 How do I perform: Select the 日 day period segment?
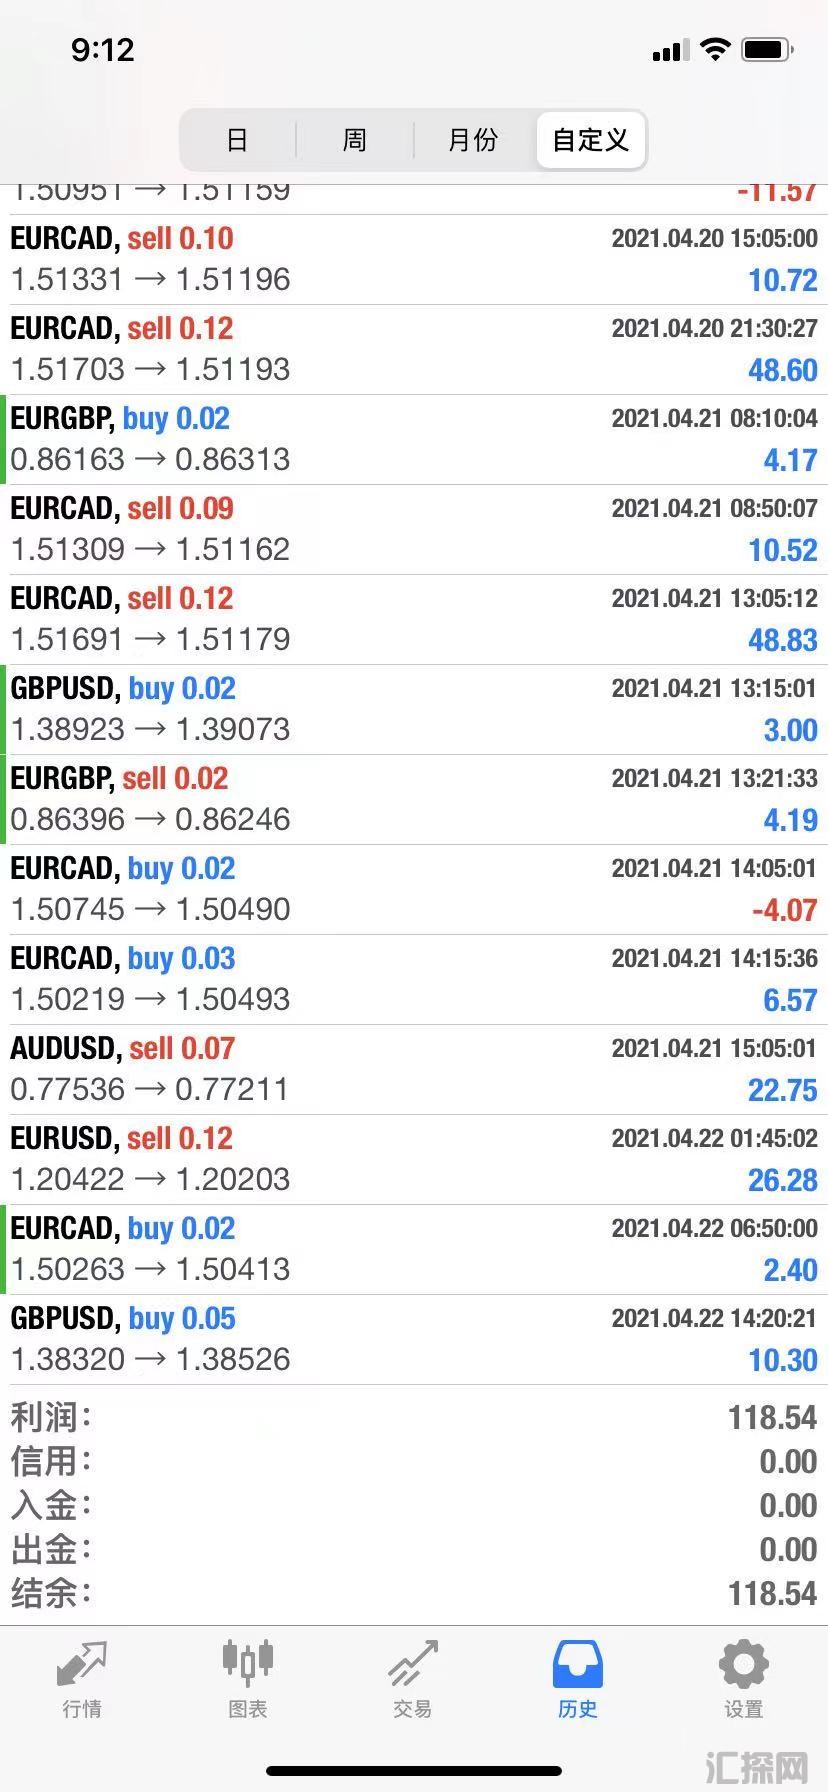[237, 140]
